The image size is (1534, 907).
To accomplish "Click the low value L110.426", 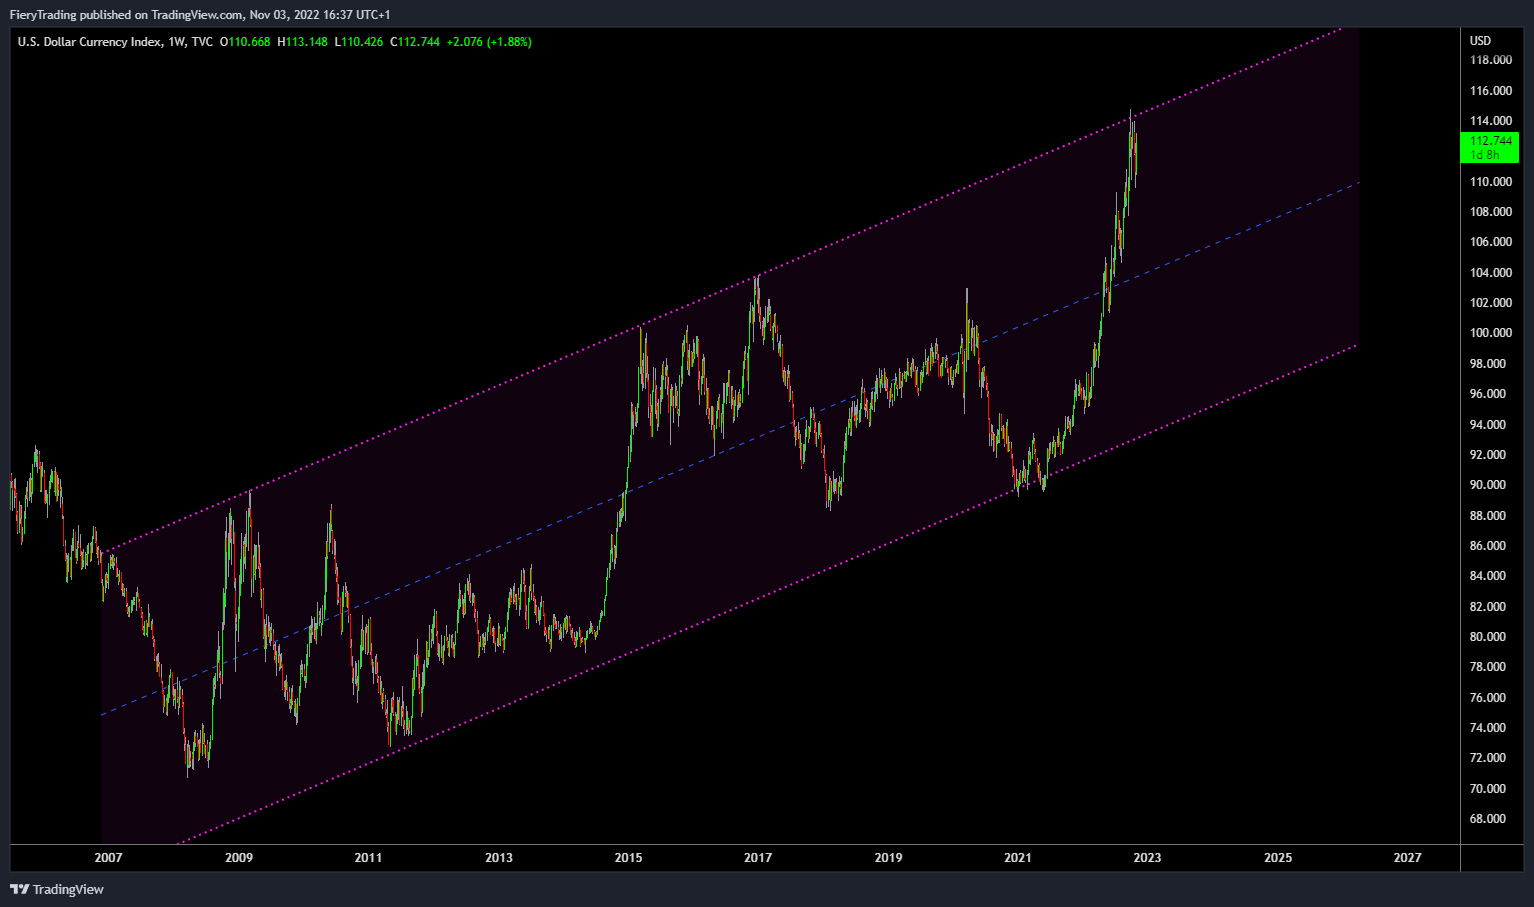I will tap(359, 42).
